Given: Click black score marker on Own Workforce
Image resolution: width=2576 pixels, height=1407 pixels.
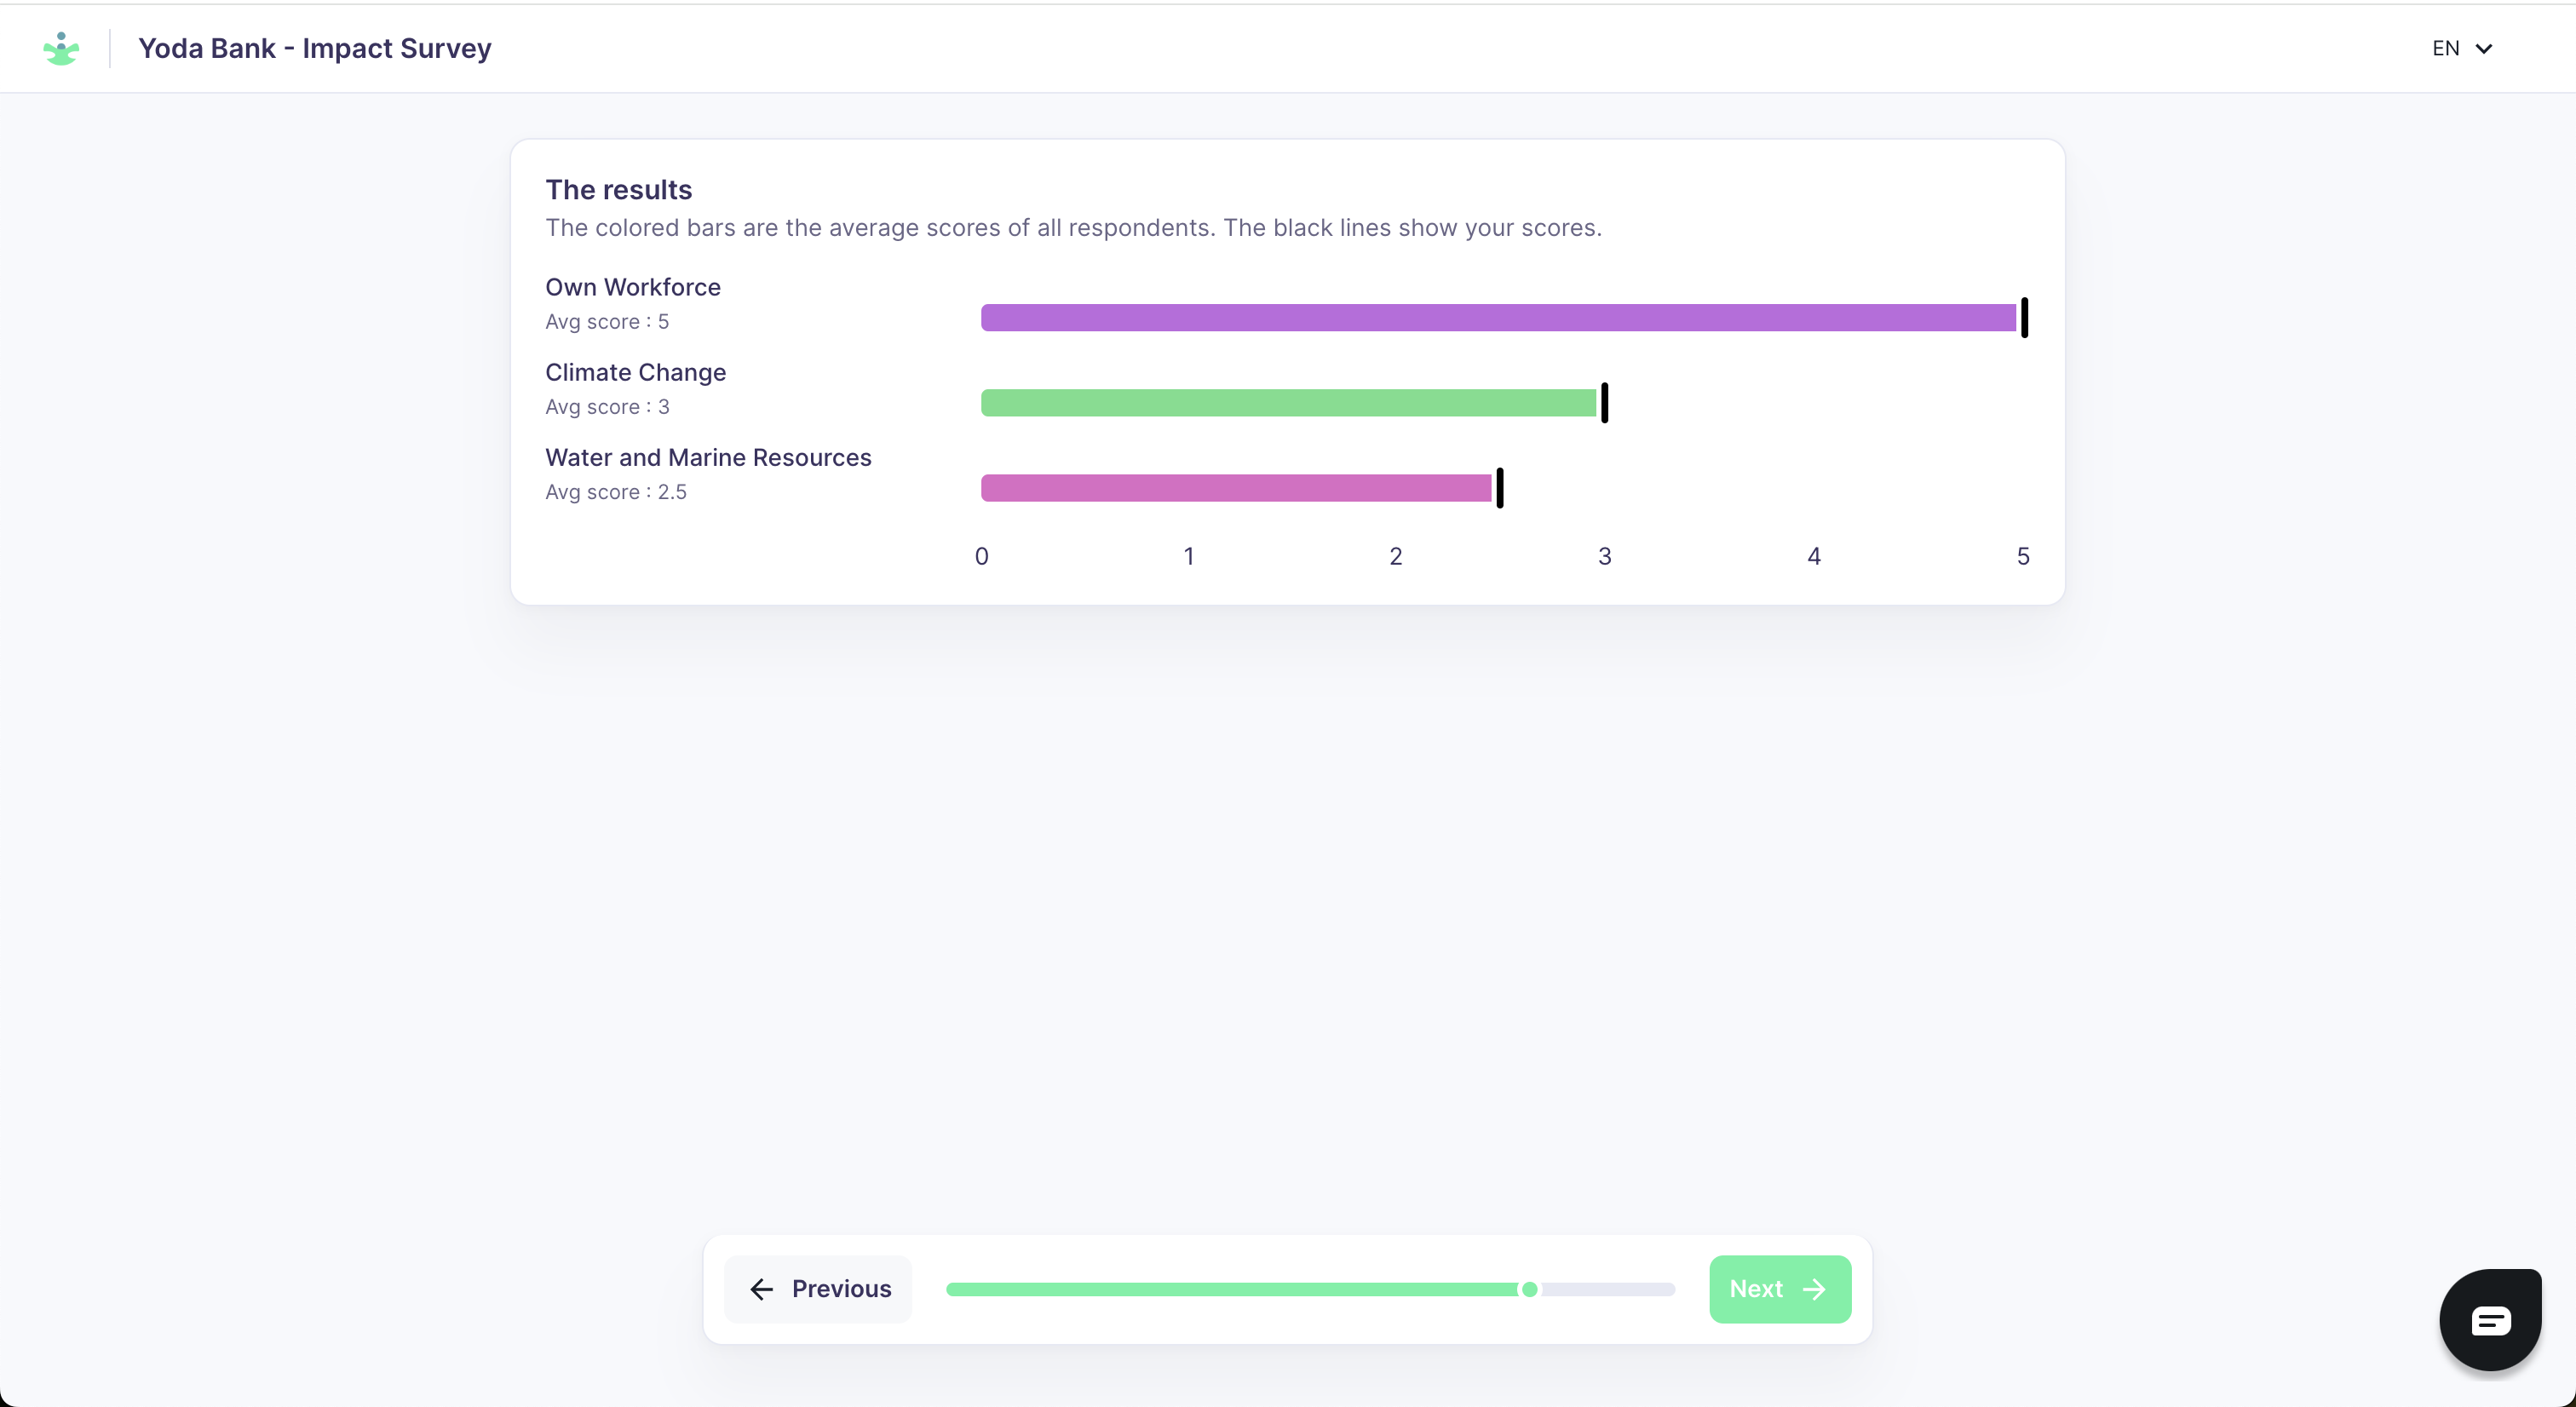Looking at the screenshot, I should tap(2024, 317).
